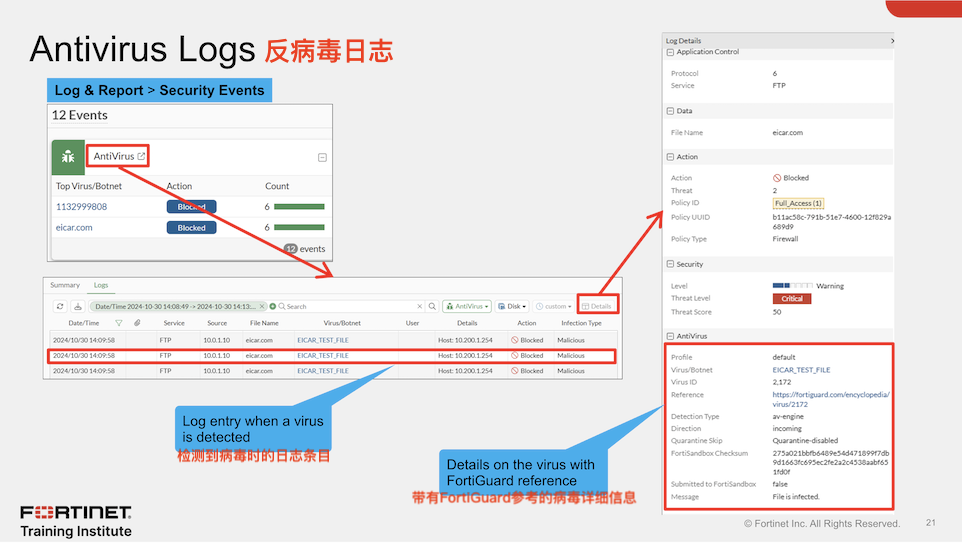Image resolution: width=962 pixels, height=543 pixels.
Task: Click the search magnifier button
Action: tap(433, 306)
